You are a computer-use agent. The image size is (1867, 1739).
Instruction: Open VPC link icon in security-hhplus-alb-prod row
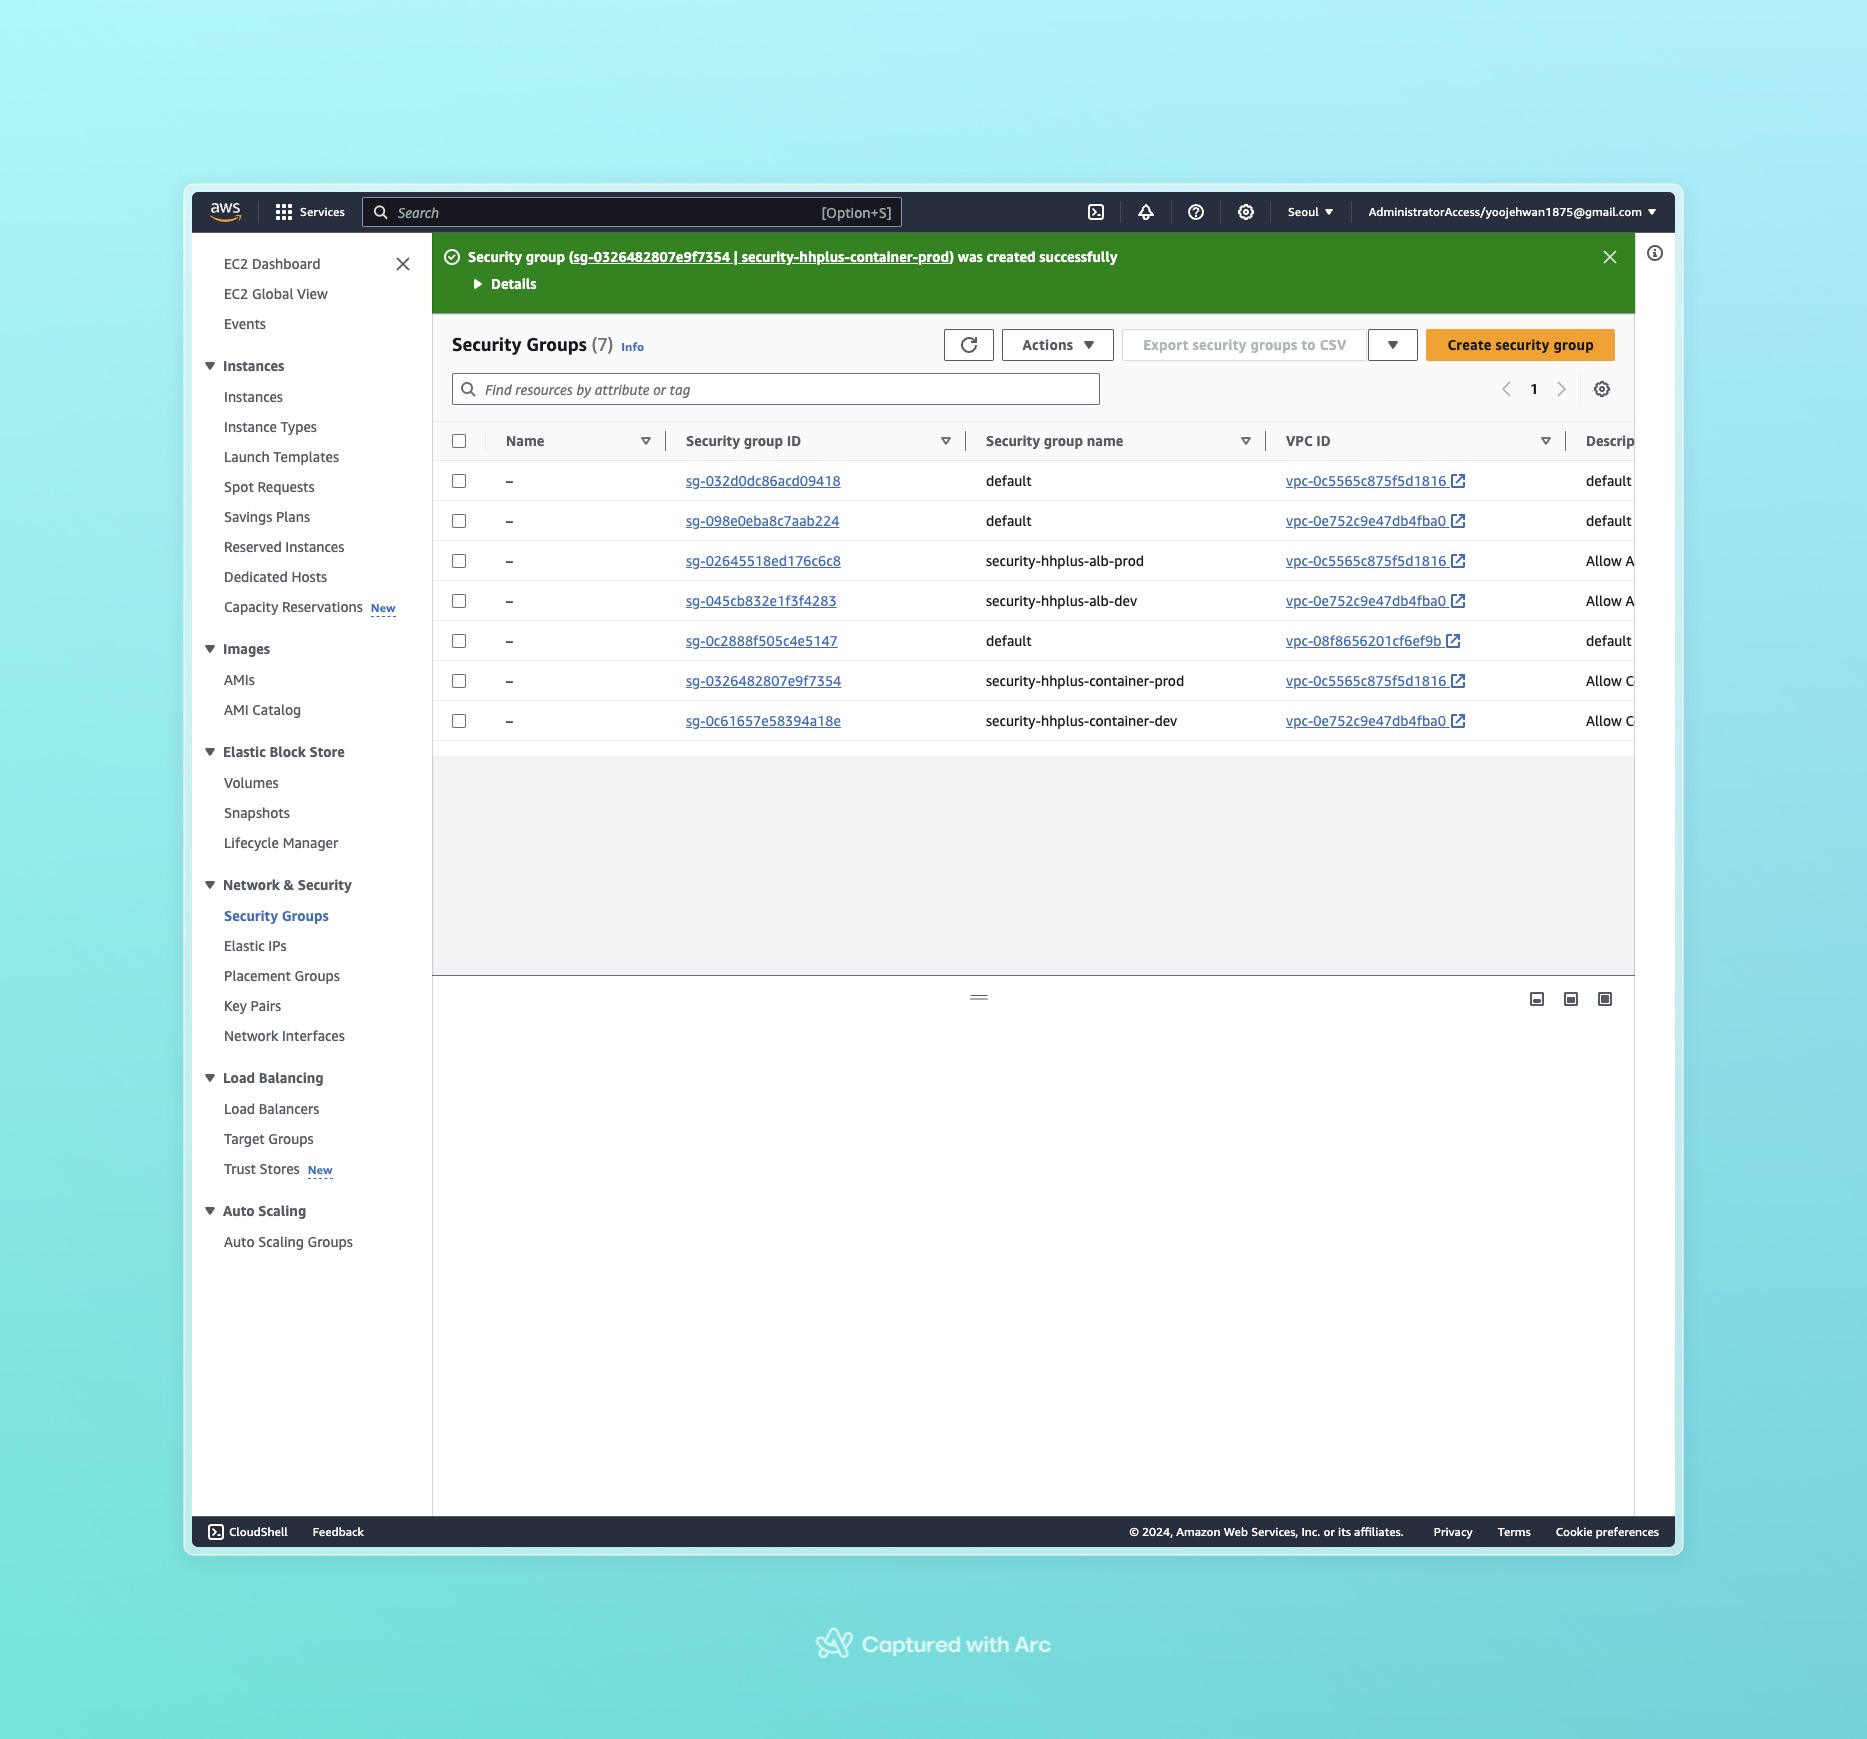click(1459, 561)
